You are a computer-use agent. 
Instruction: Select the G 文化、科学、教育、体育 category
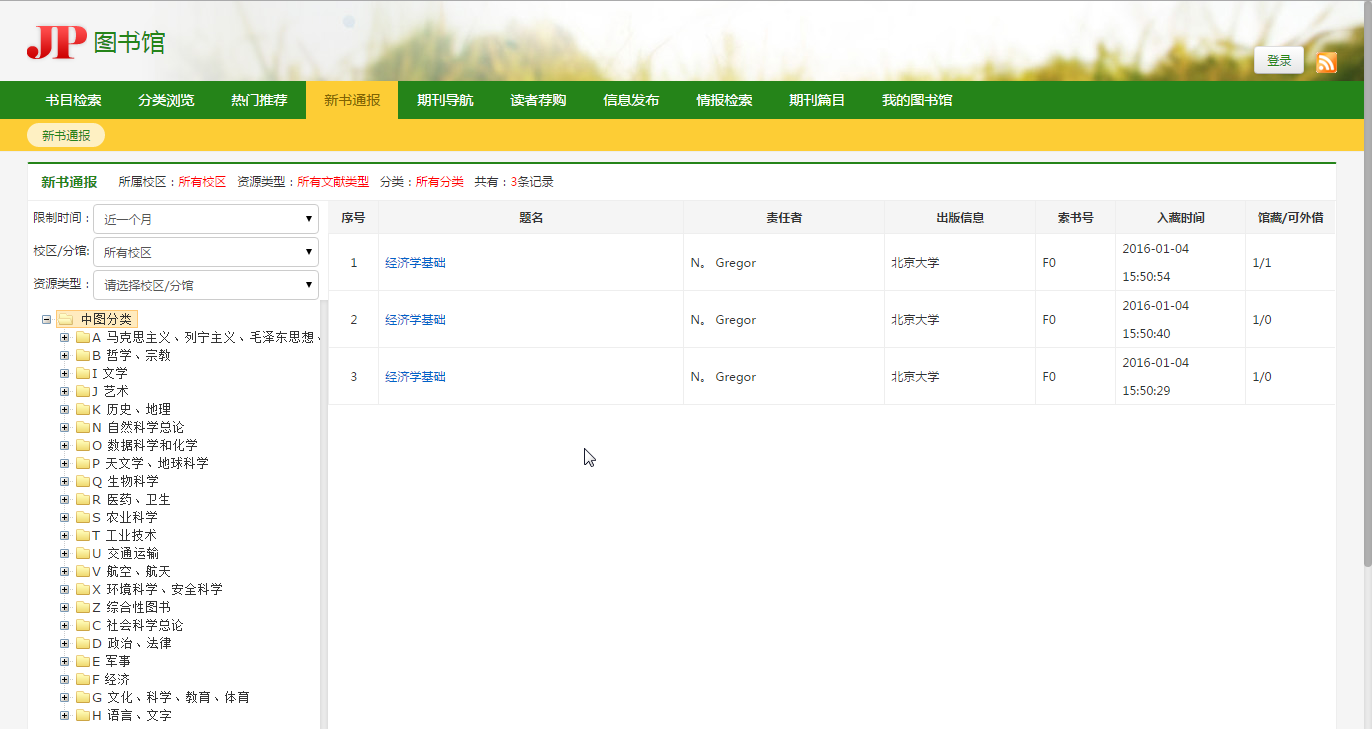click(x=170, y=697)
